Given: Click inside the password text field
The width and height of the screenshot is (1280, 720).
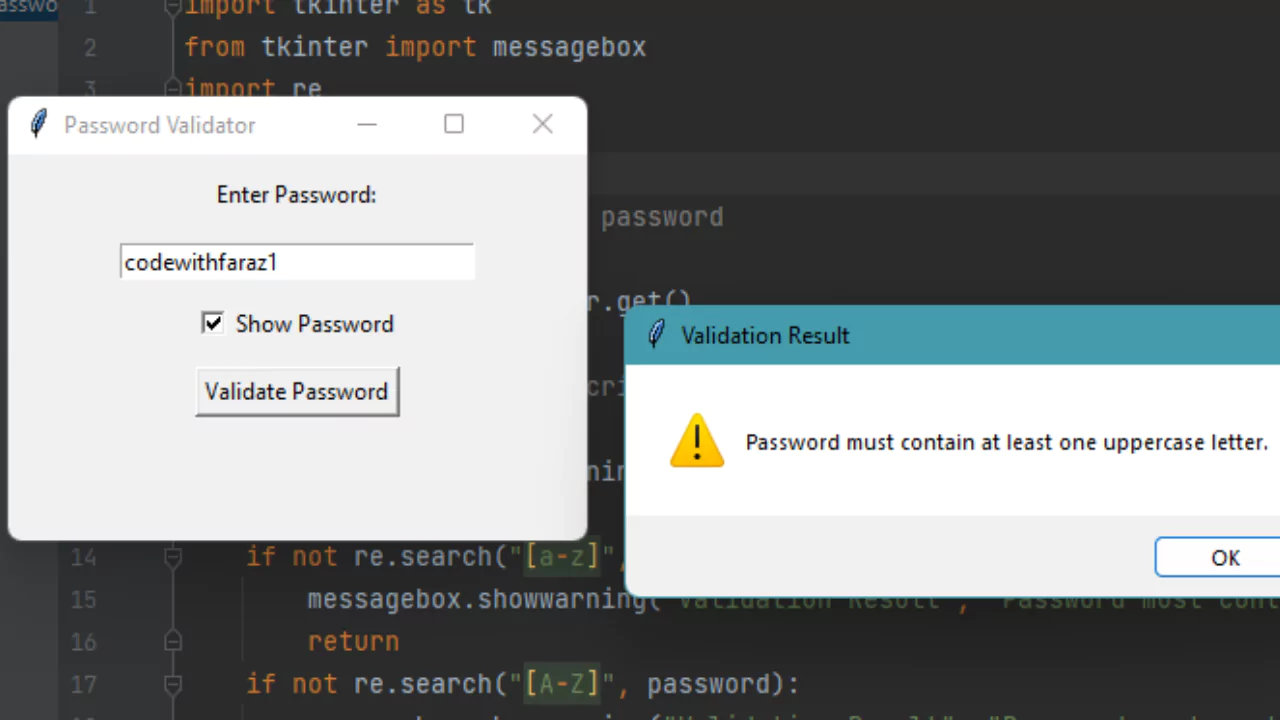Looking at the screenshot, I should click(x=296, y=262).
